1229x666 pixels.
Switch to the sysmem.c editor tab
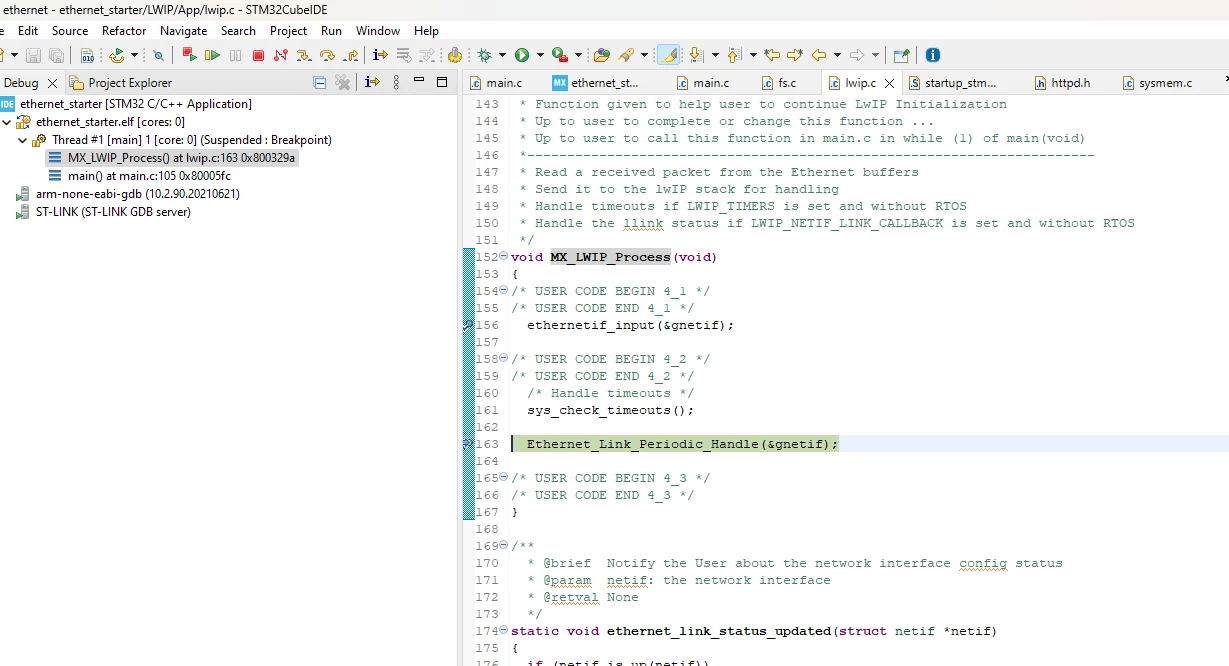tap(1157, 83)
